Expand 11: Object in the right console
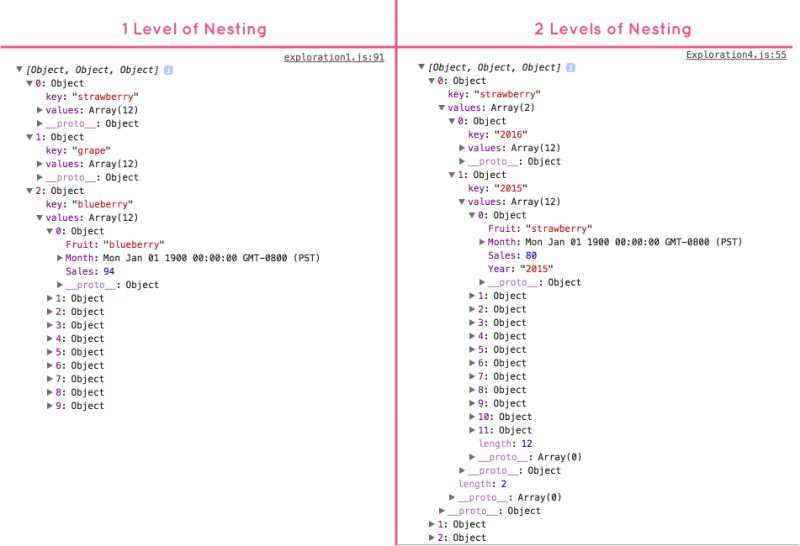Screen dimensions: 800x546 [472, 430]
